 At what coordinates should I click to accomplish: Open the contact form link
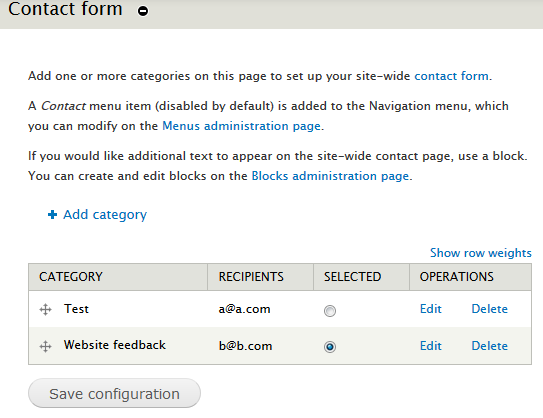point(452,76)
